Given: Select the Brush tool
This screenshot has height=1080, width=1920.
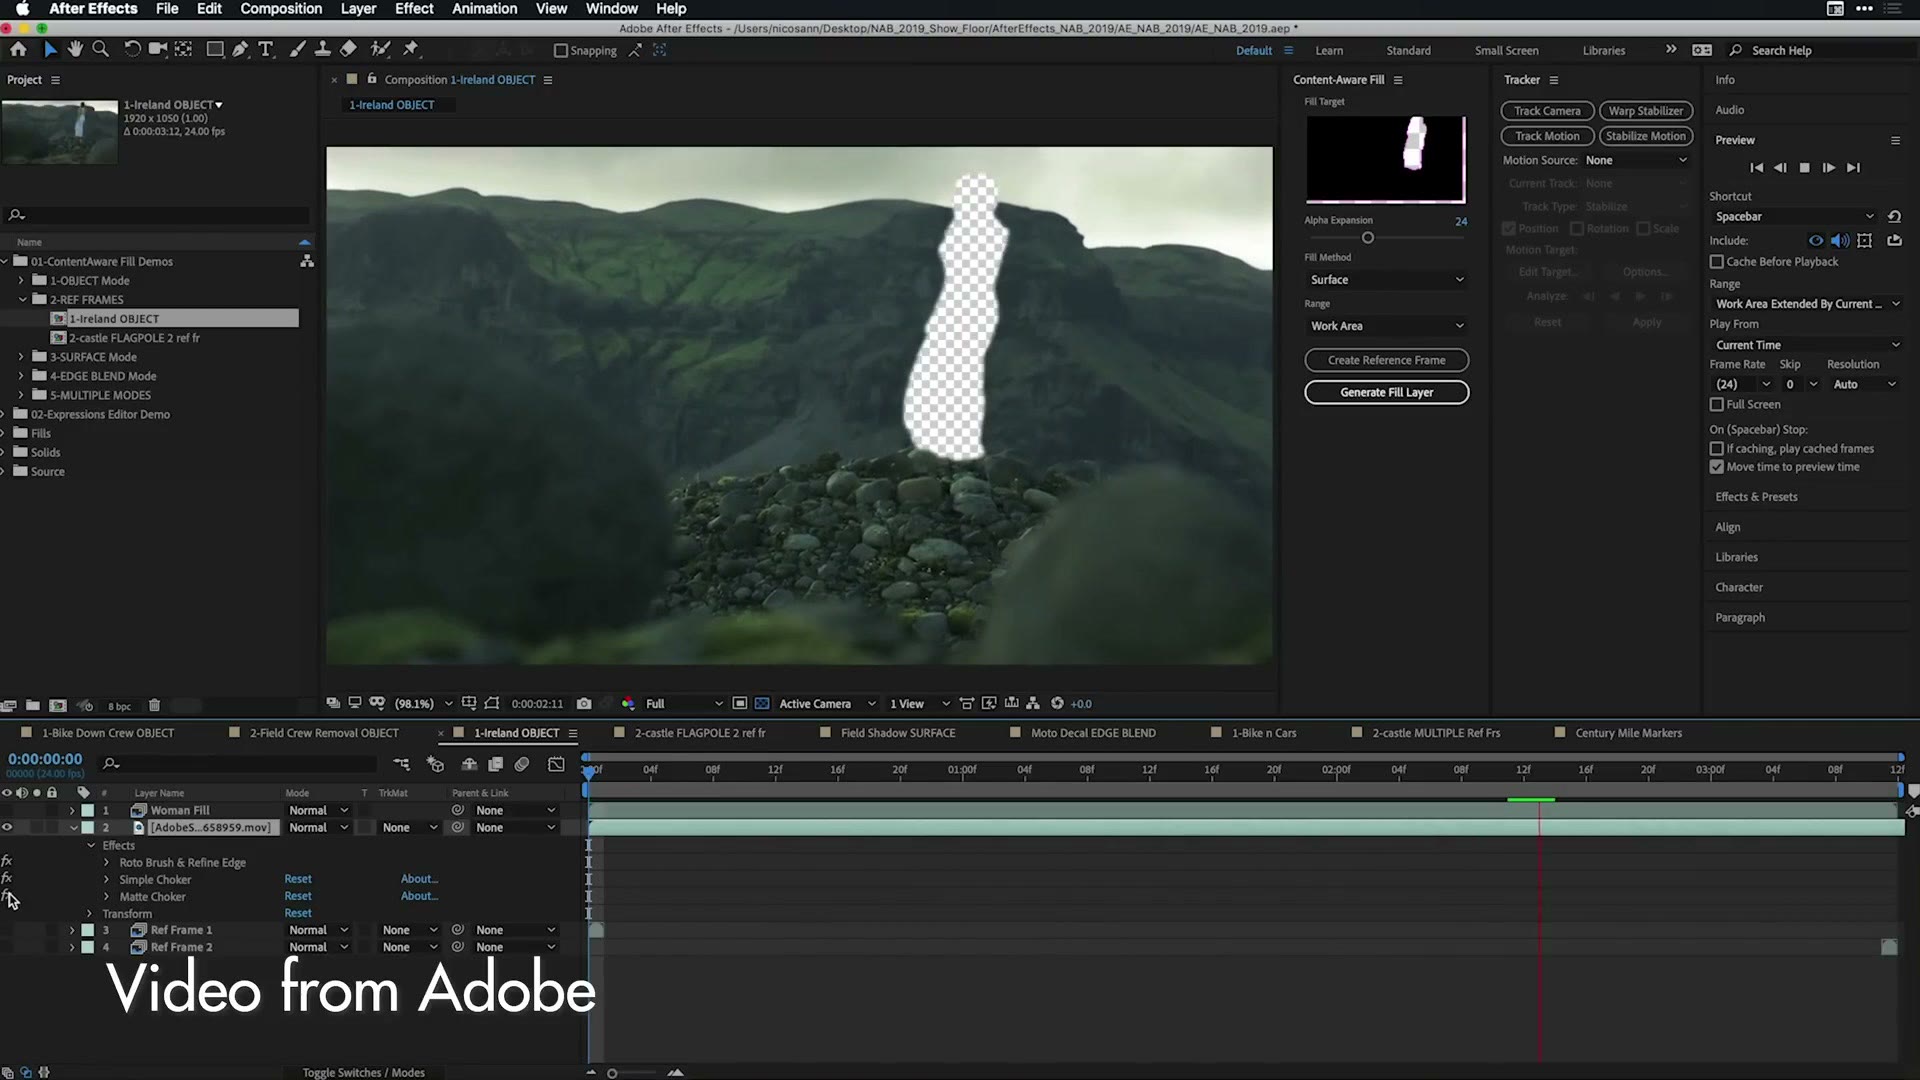Looking at the screenshot, I should [x=297, y=49].
